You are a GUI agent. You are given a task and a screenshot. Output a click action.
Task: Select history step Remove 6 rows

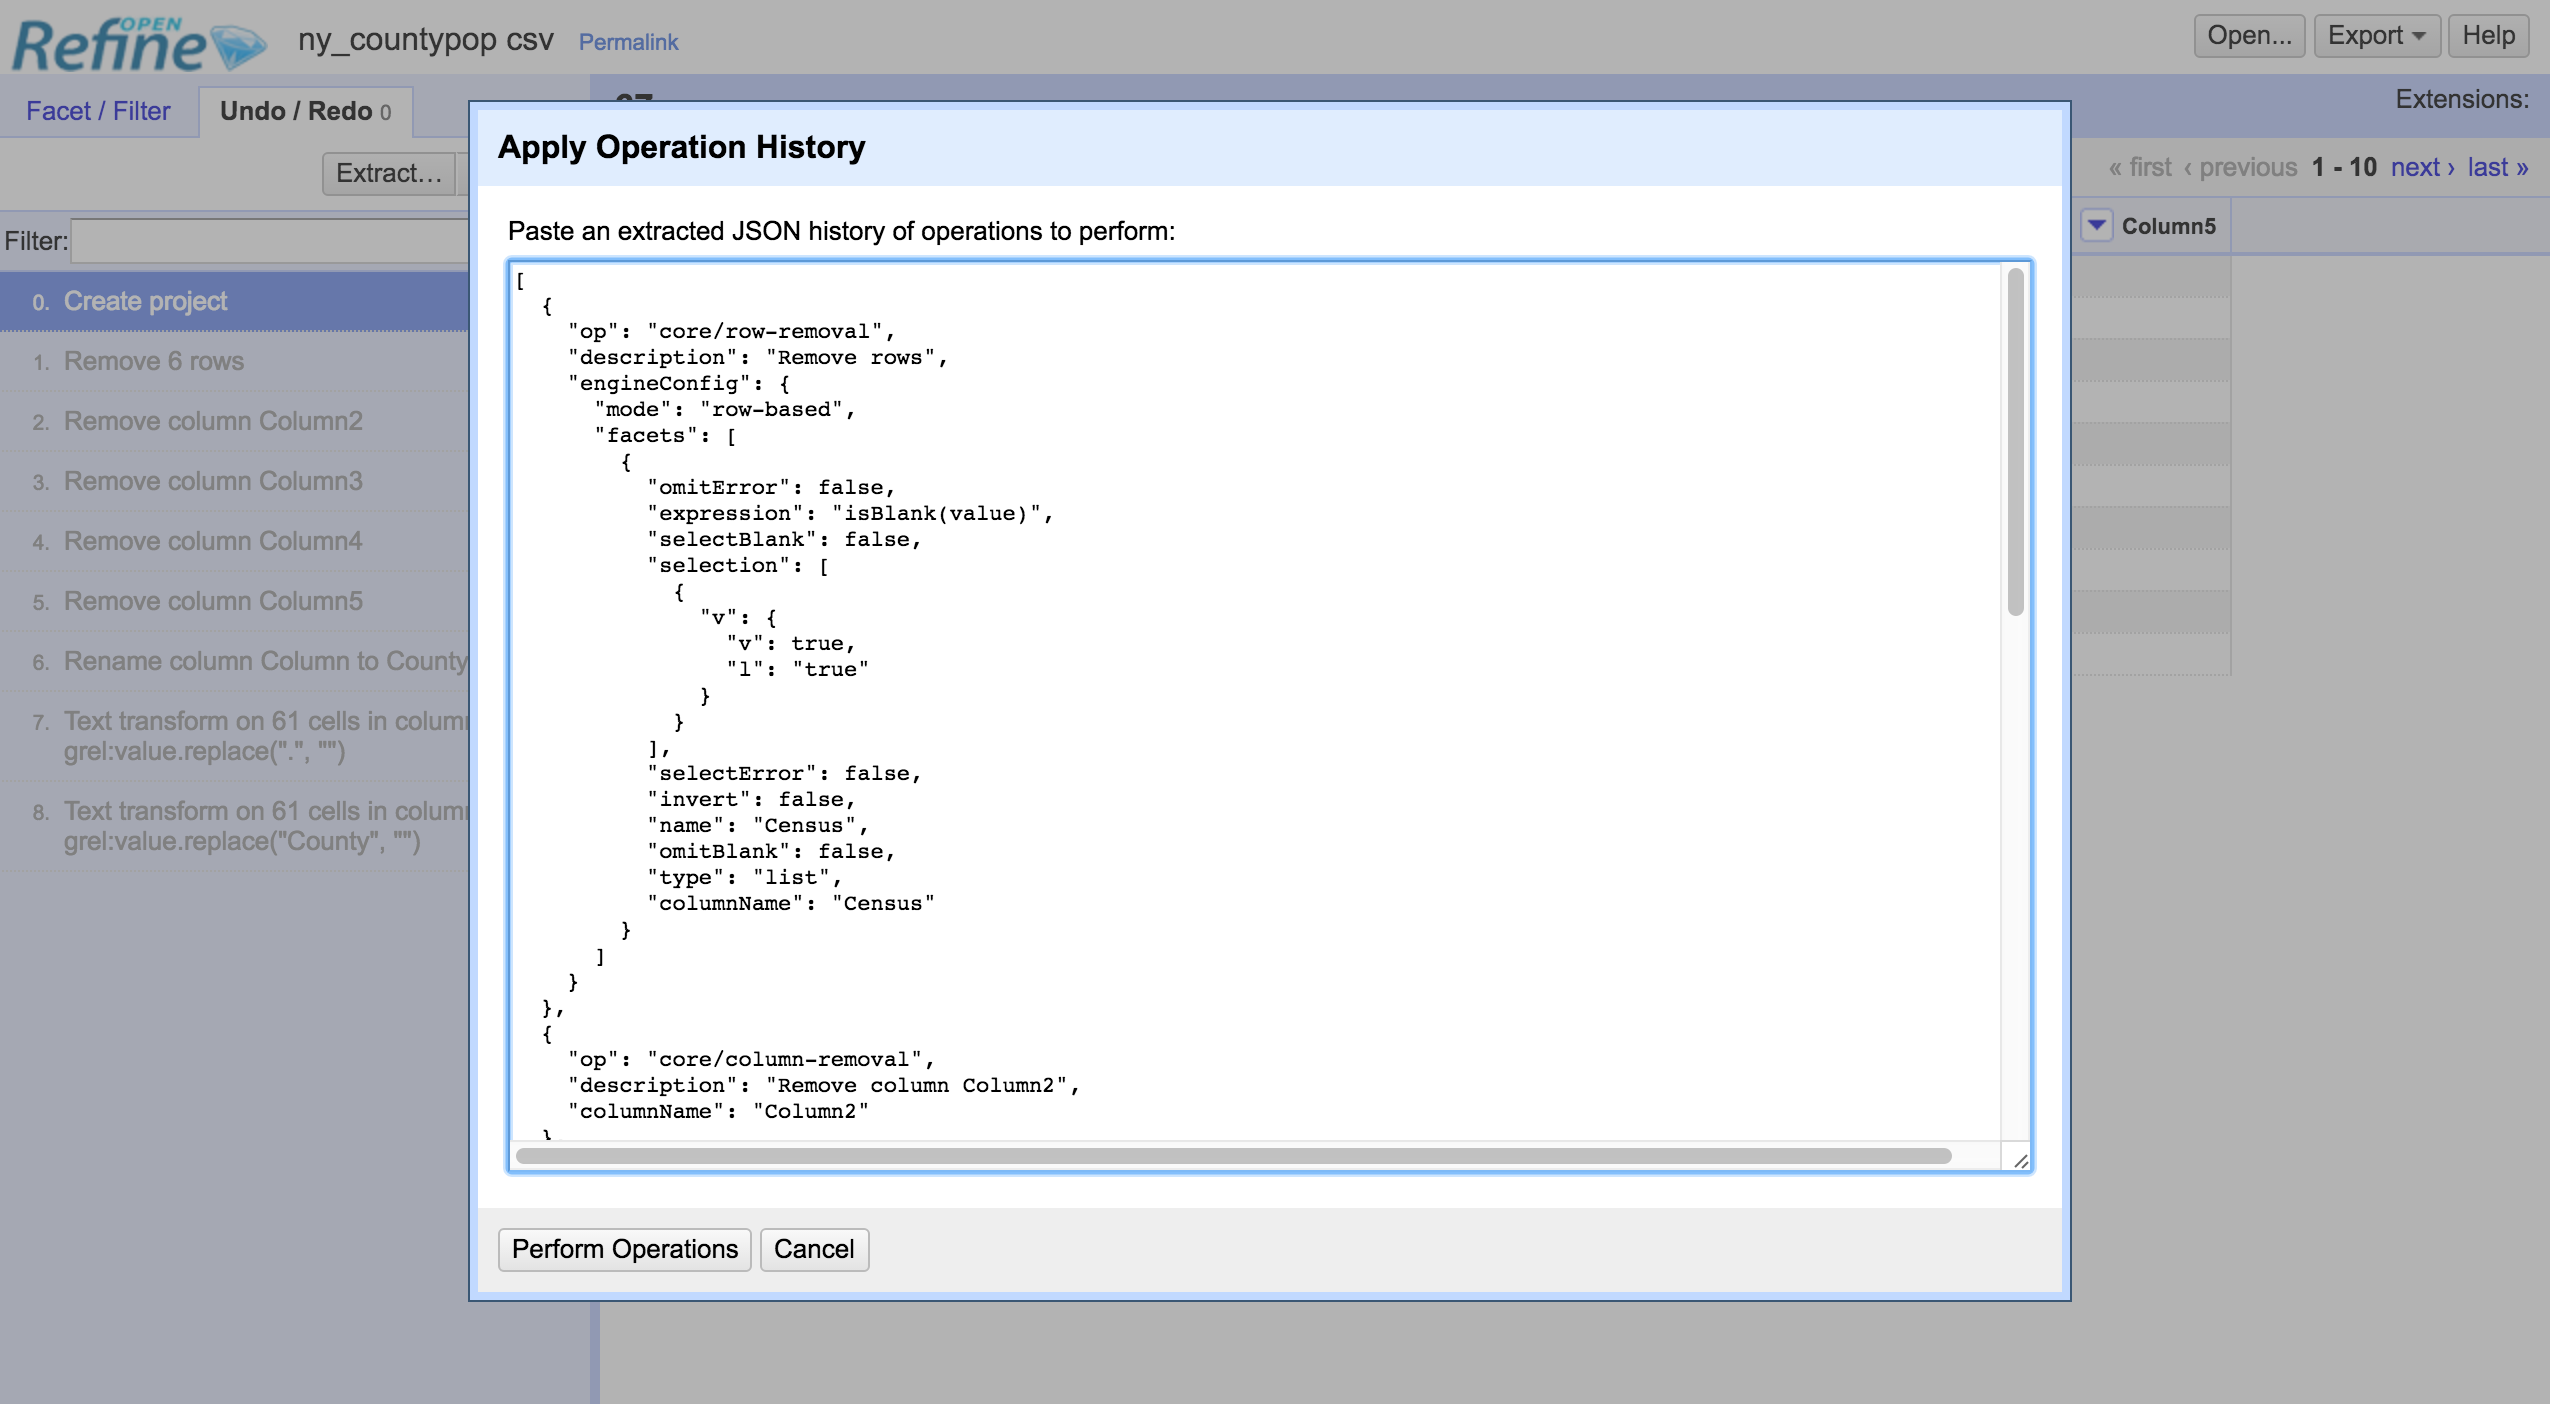pyautogui.click(x=153, y=361)
